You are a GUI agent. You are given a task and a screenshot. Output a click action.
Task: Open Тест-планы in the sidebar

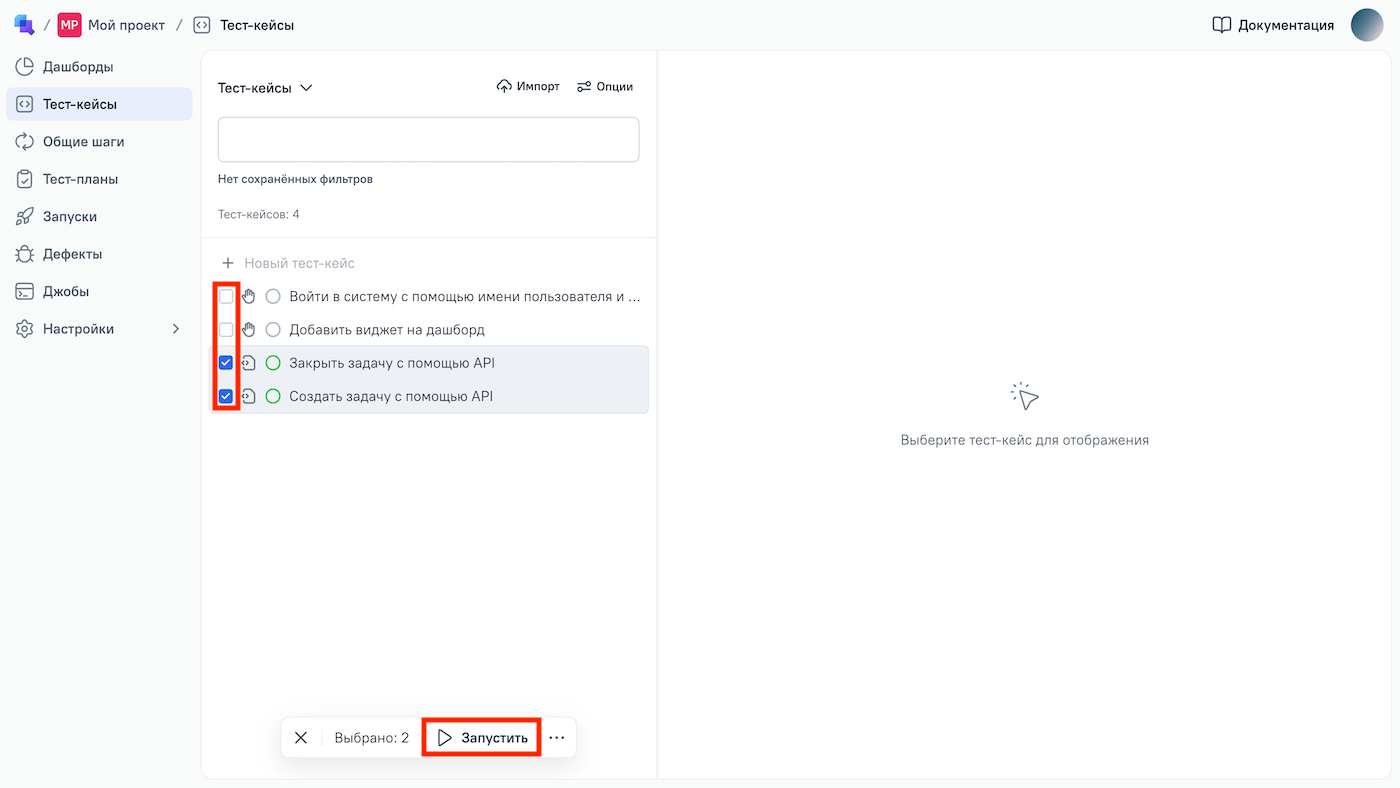point(80,180)
